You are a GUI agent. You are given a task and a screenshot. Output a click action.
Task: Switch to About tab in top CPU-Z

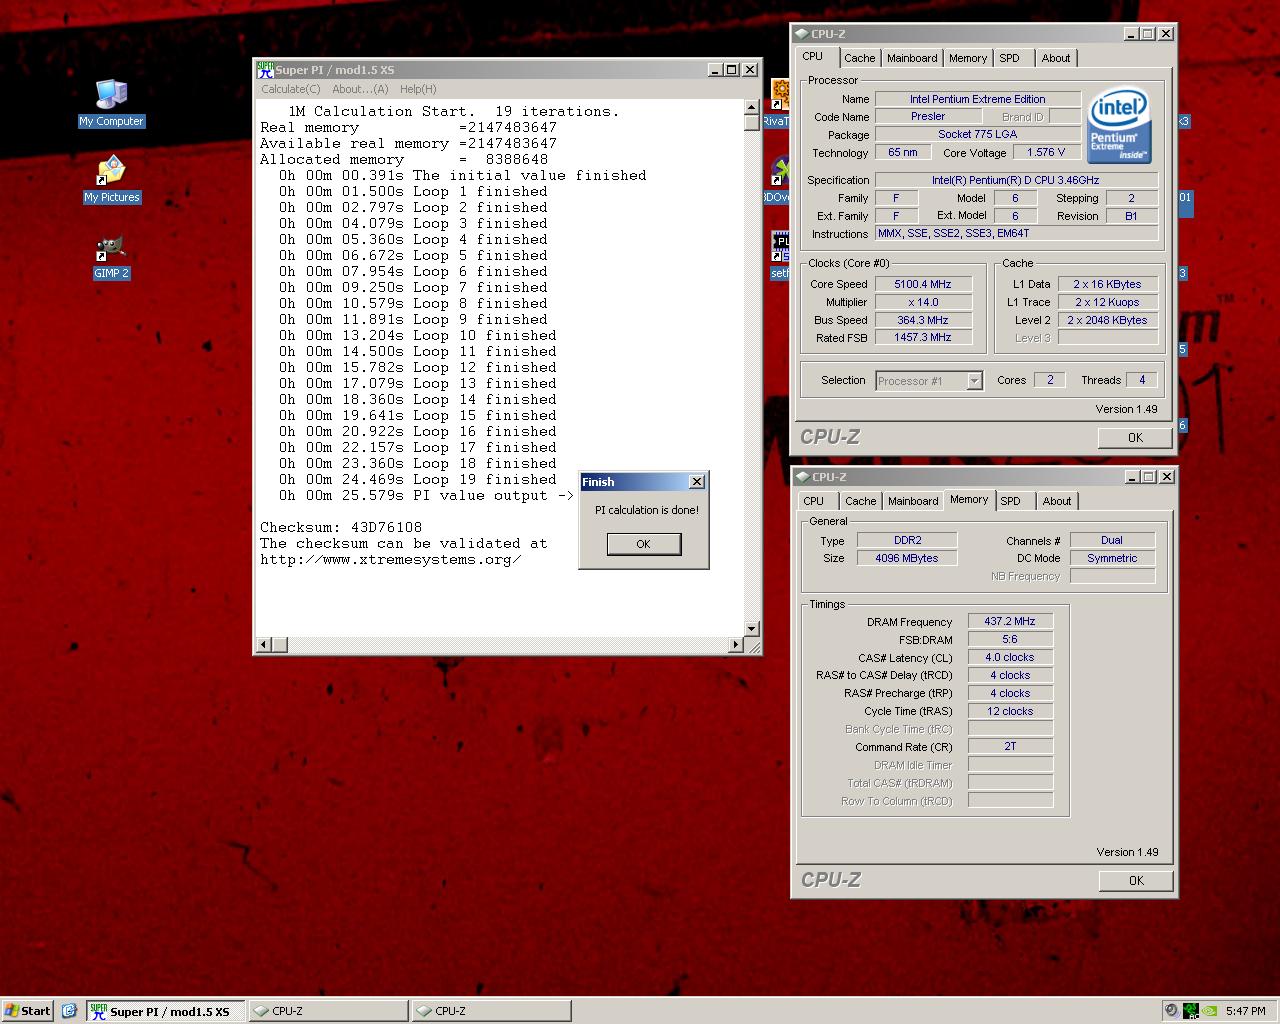(1056, 58)
